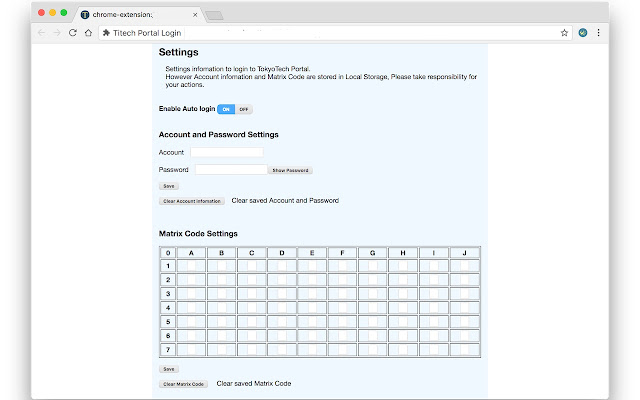Screen dimensions: 640x400
Task: Click matrix cell F2
Action: point(342,280)
